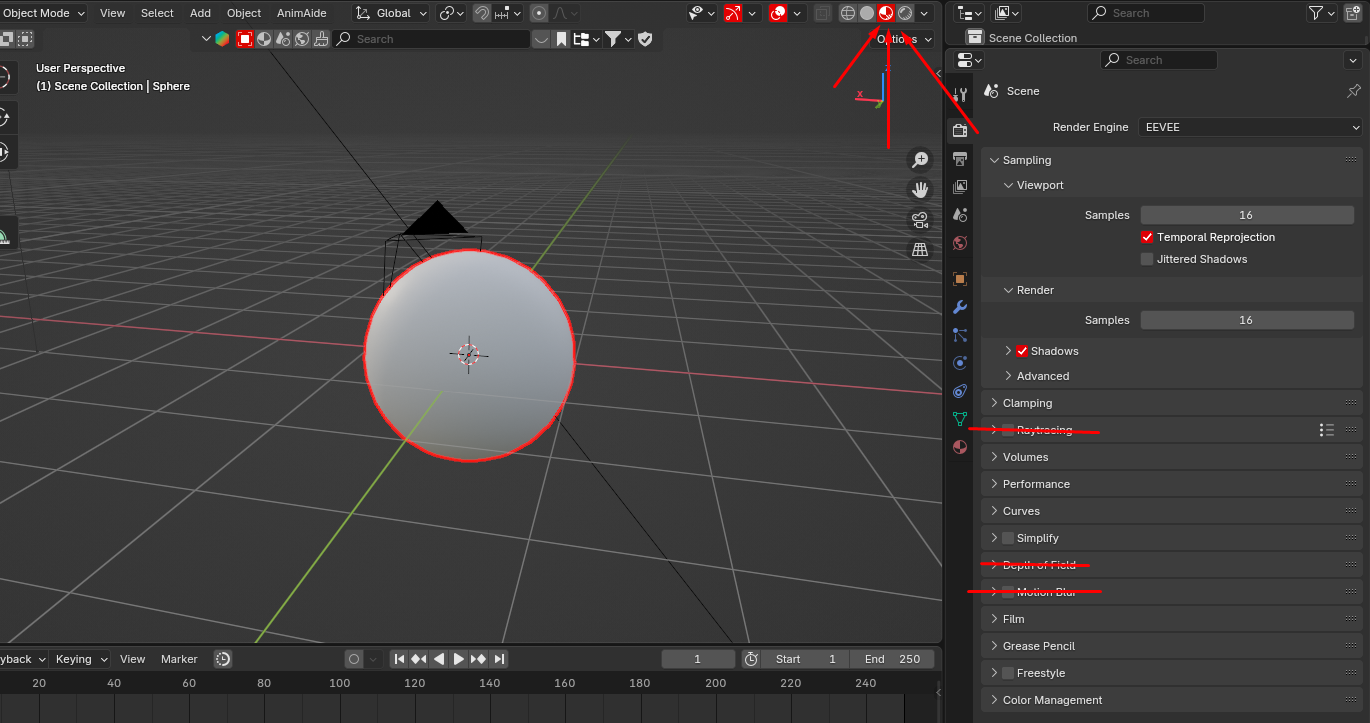The height and width of the screenshot is (723, 1370).
Task: Toggle the Shadows checkbox
Action: [x=1022, y=351]
